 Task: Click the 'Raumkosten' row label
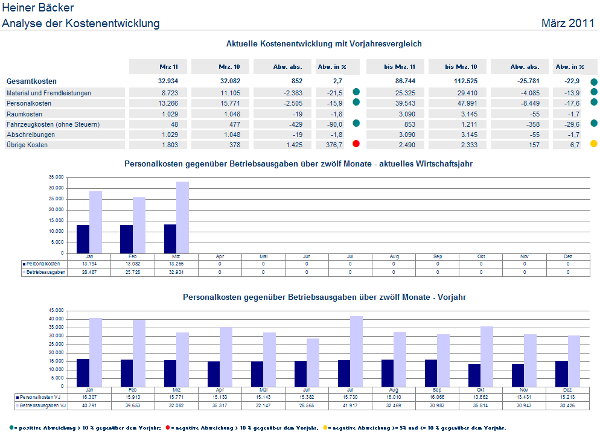pos(24,114)
